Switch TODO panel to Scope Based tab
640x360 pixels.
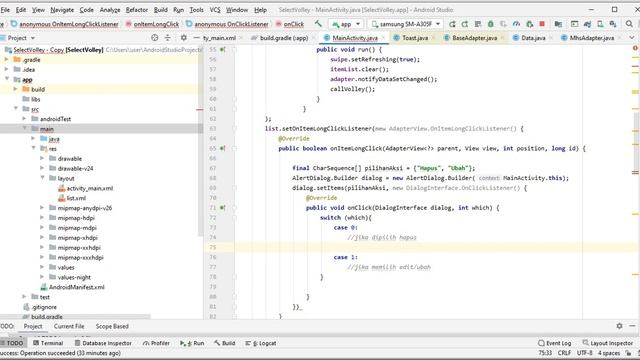tap(112, 327)
